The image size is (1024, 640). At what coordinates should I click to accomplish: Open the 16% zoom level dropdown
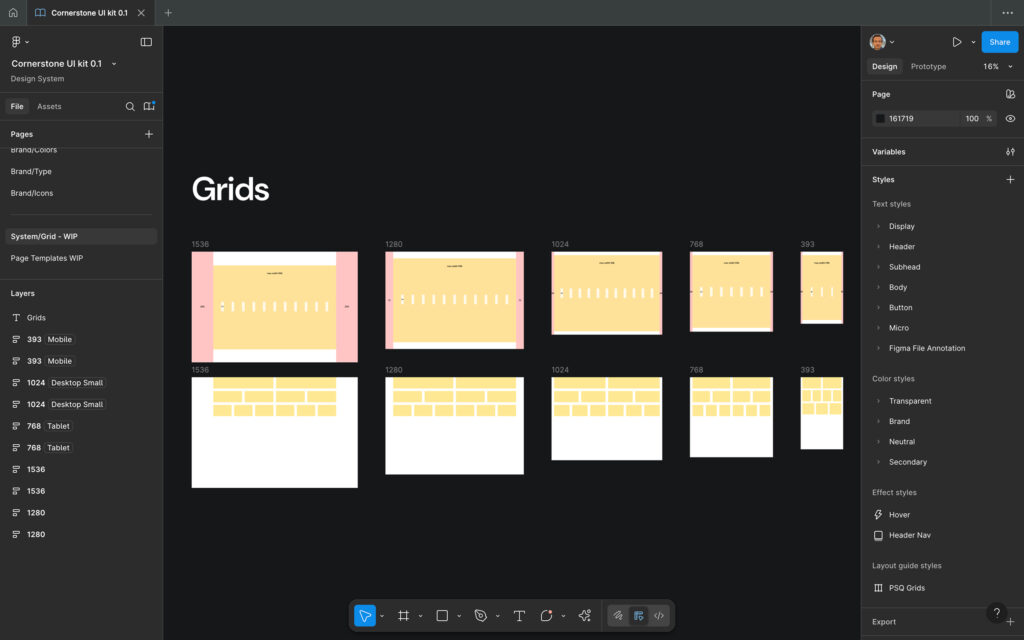[996, 66]
